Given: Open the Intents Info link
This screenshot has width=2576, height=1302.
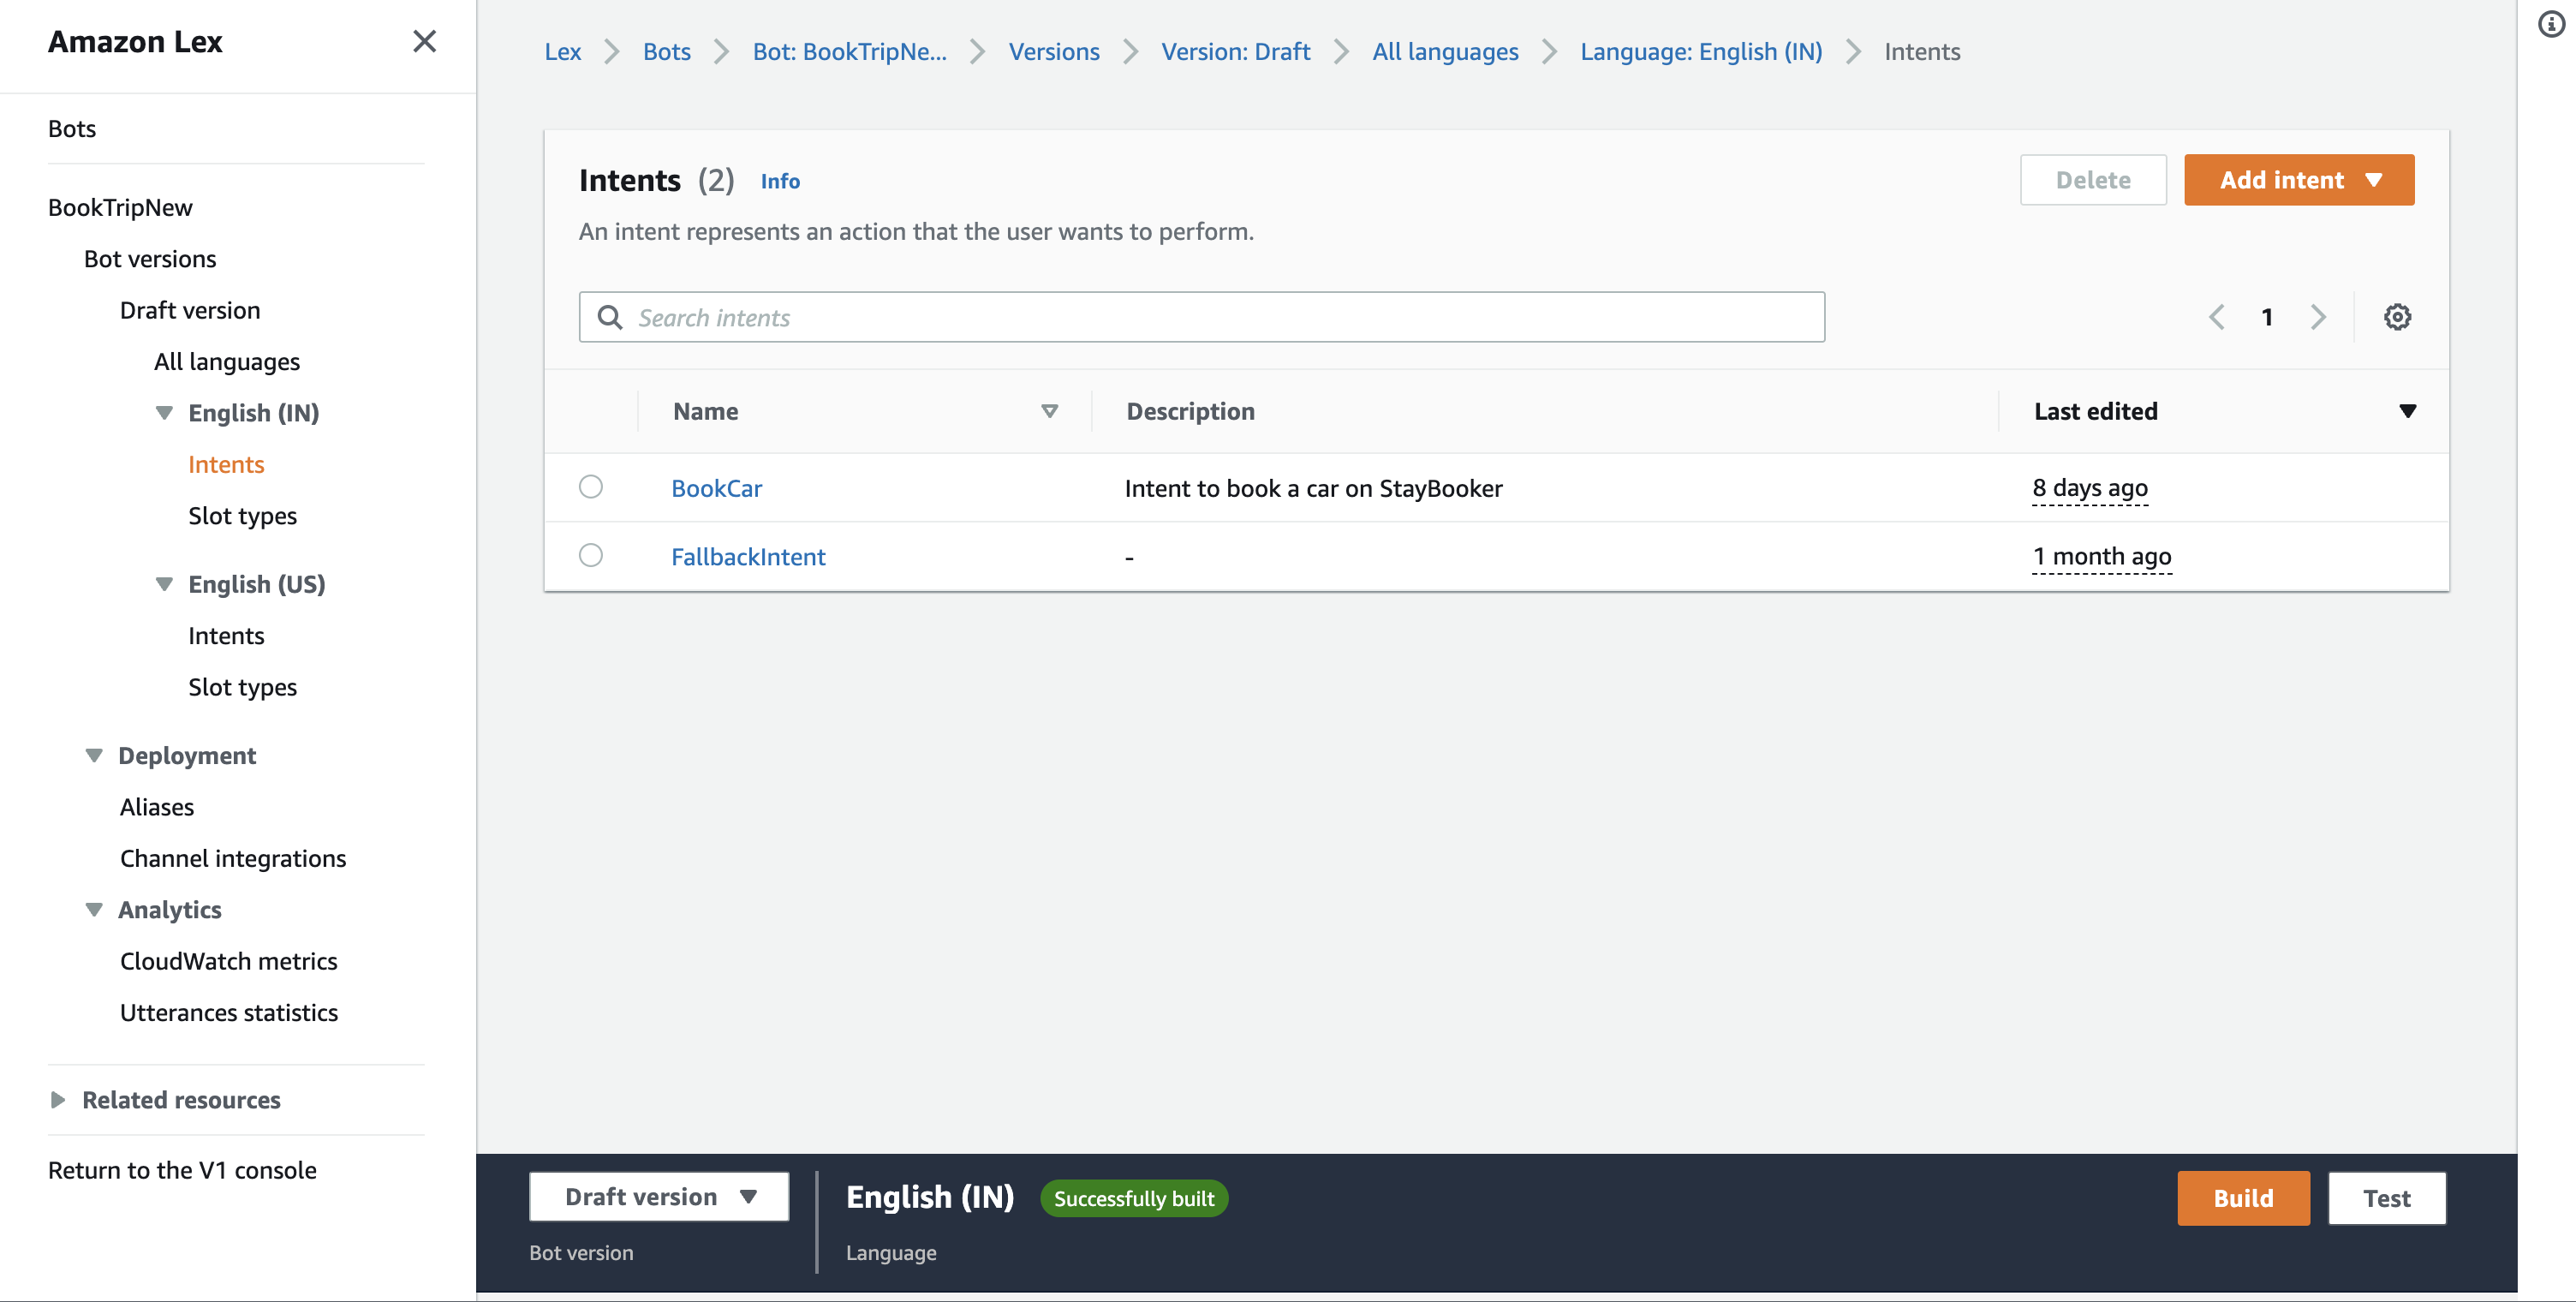Looking at the screenshot, I should 780,181.
